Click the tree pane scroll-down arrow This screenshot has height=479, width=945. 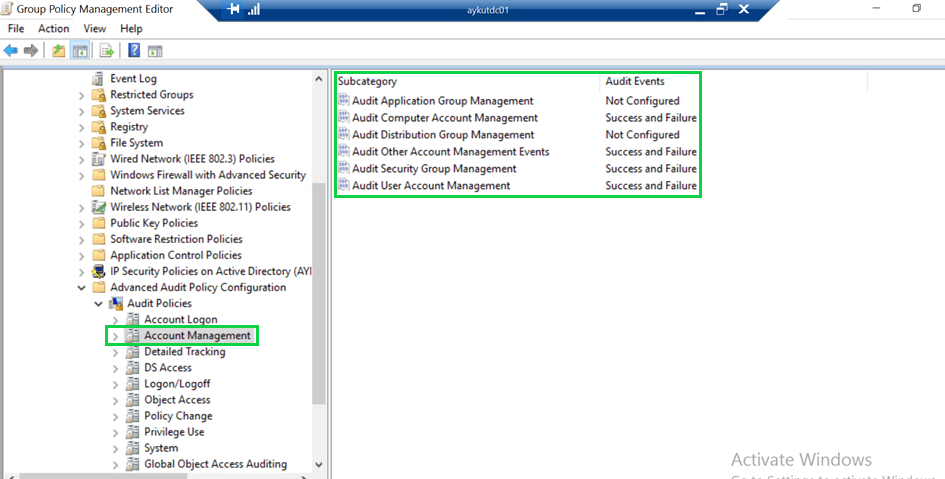point(319,464)
